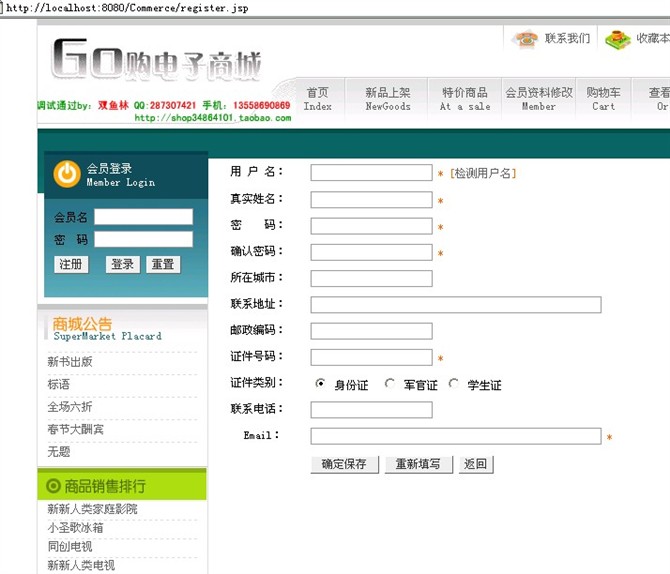Image resolution: width=670 pixels, height=574 pixels.
Task: Click the 登录 button
Action: click(123, 264)
